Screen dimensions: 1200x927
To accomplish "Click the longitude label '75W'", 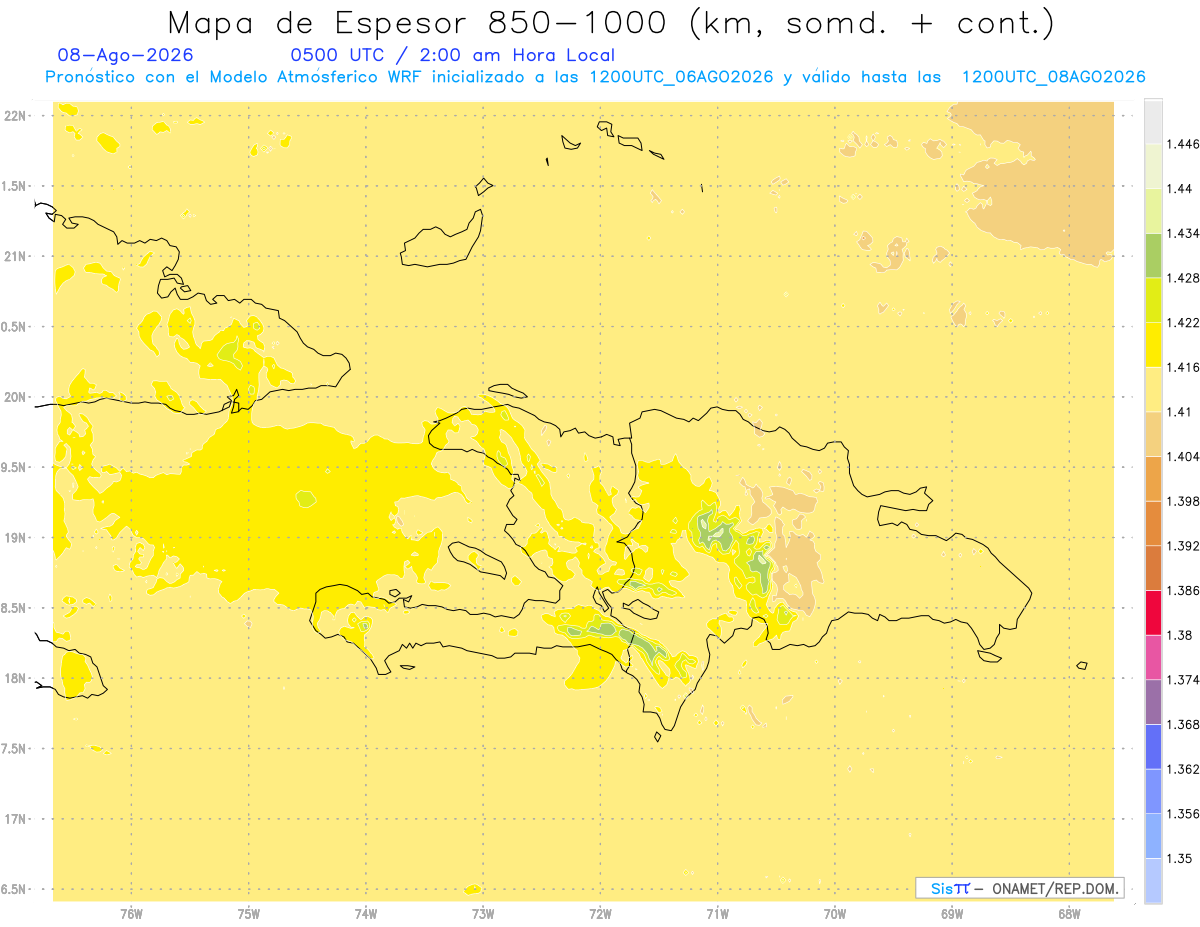I will click(249, 913).
